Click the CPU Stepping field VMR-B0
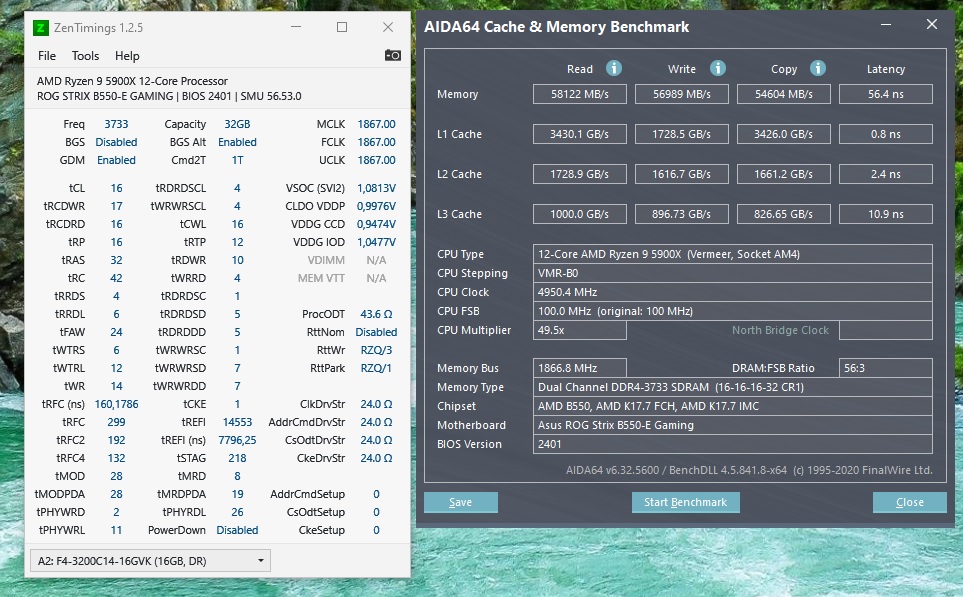 click(x=733, y=273)
